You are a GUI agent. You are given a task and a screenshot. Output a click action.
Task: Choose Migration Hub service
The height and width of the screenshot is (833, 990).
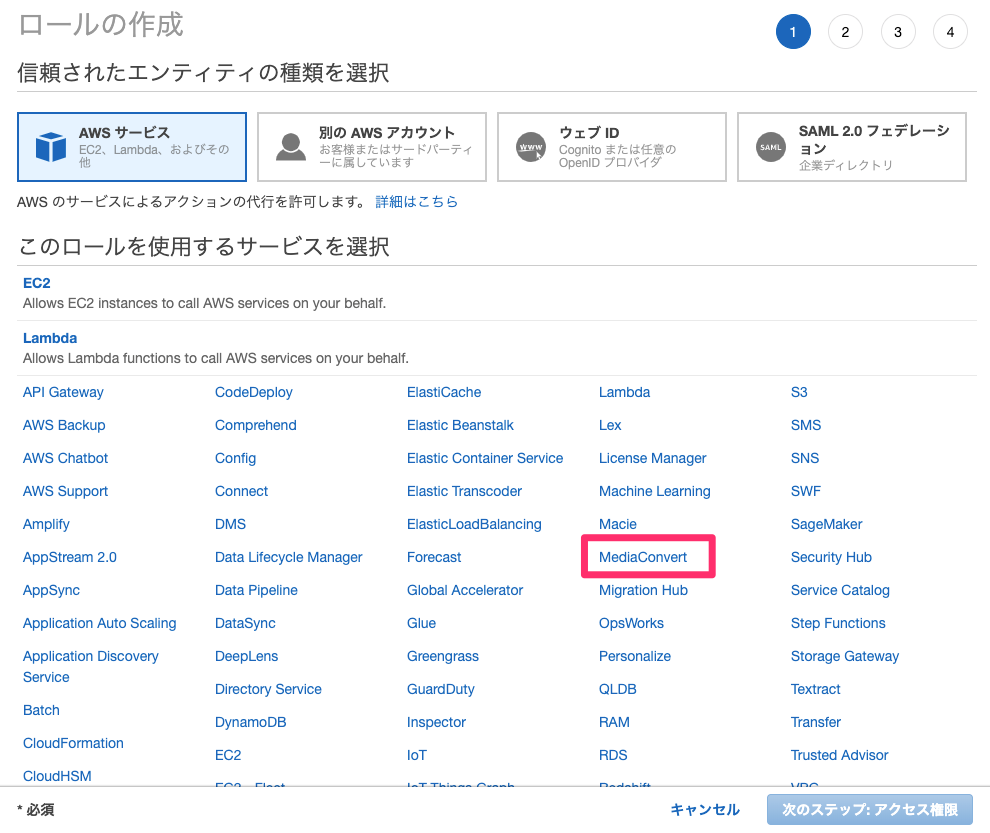click(x=643, y=590)
